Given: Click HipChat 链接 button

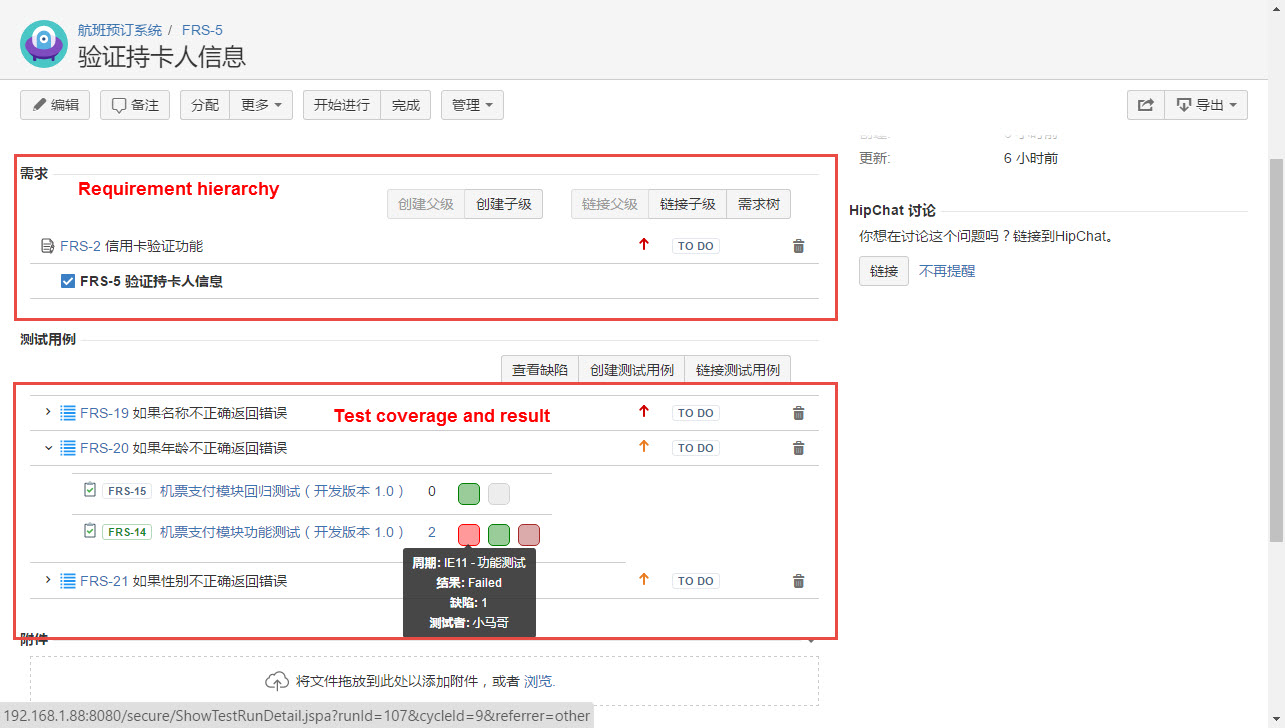Looking at the screenshot, I should click(x=884, y=271).
